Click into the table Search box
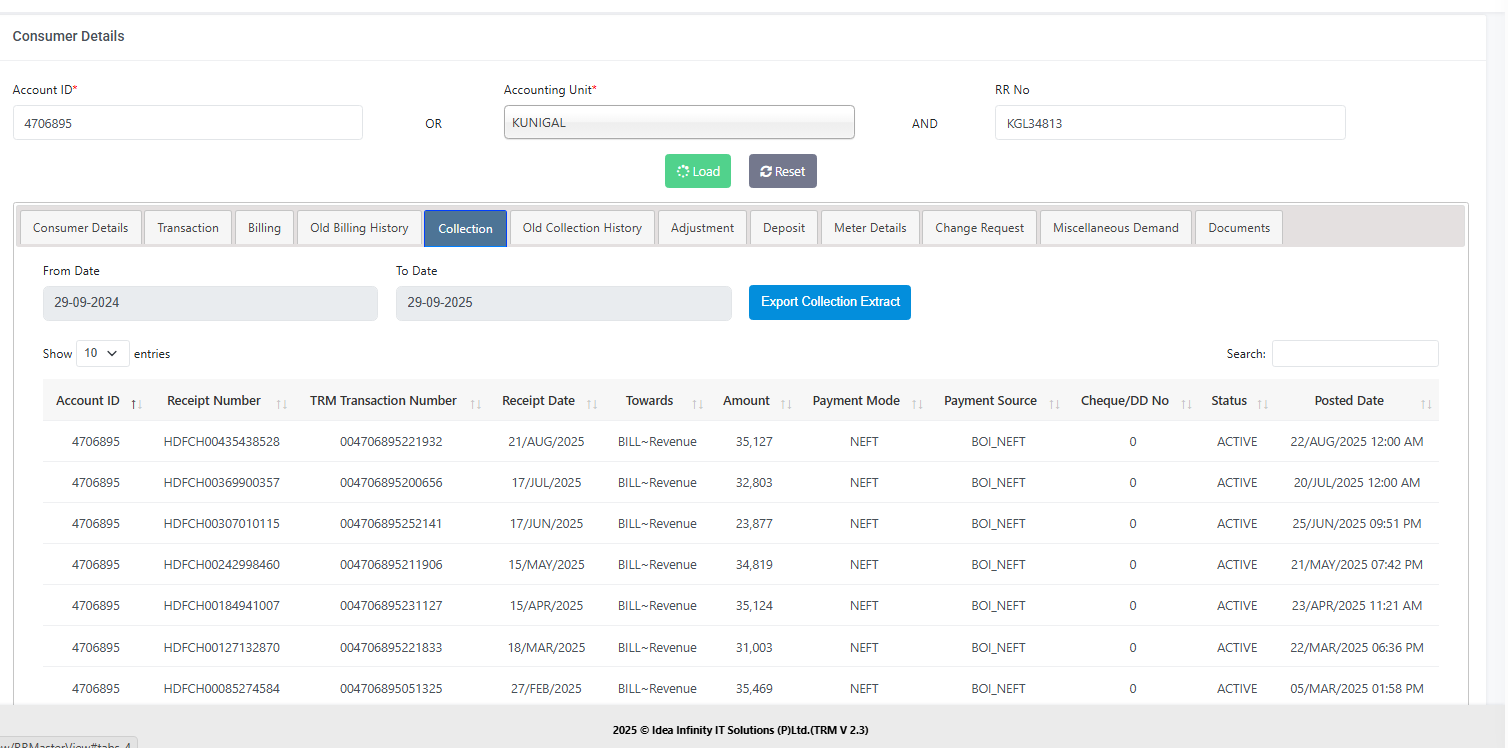 [x=1355, y=354]
